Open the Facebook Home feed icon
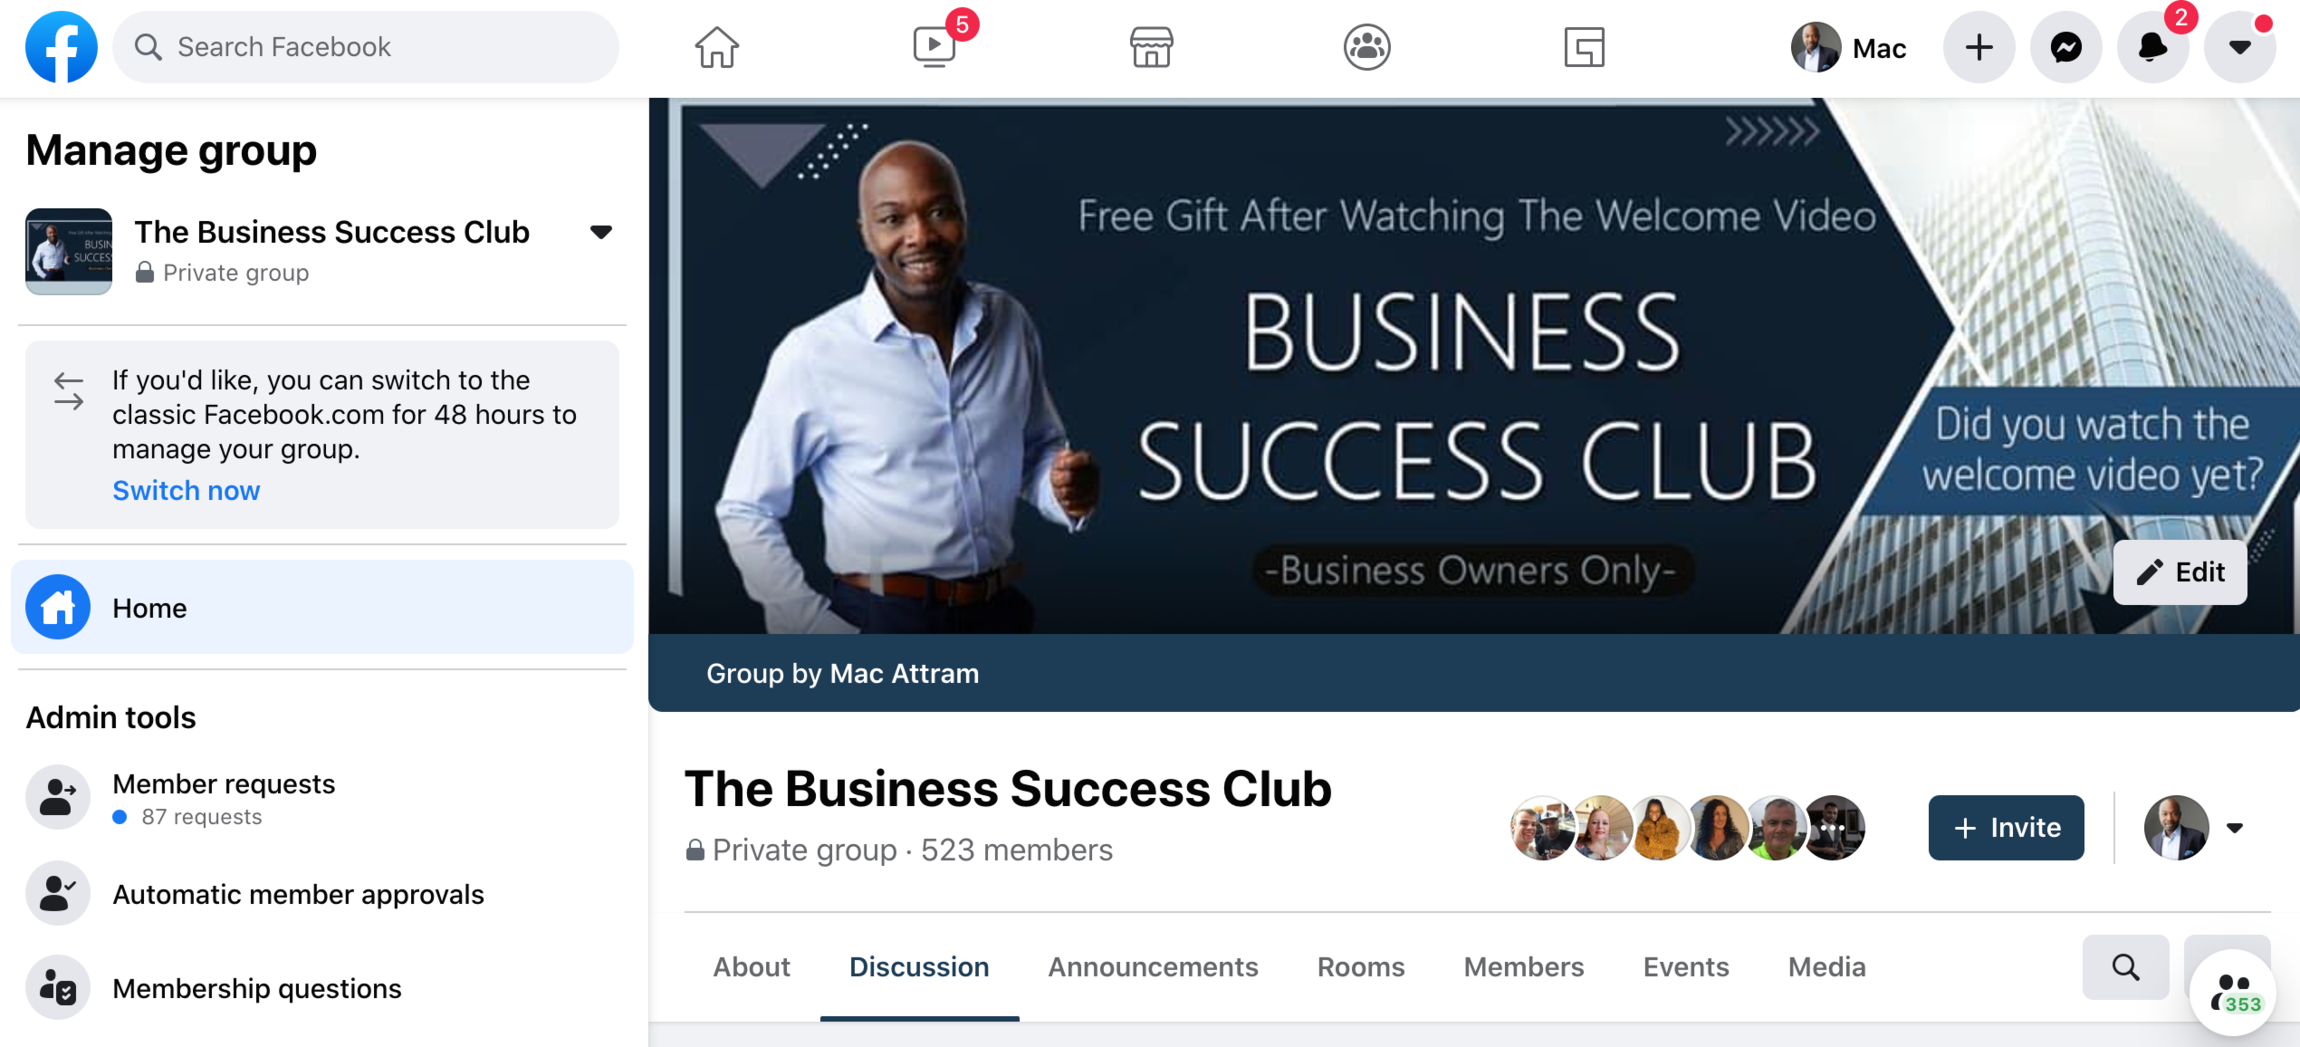Screen dimensions: 2300x1047 click(716, 47)
